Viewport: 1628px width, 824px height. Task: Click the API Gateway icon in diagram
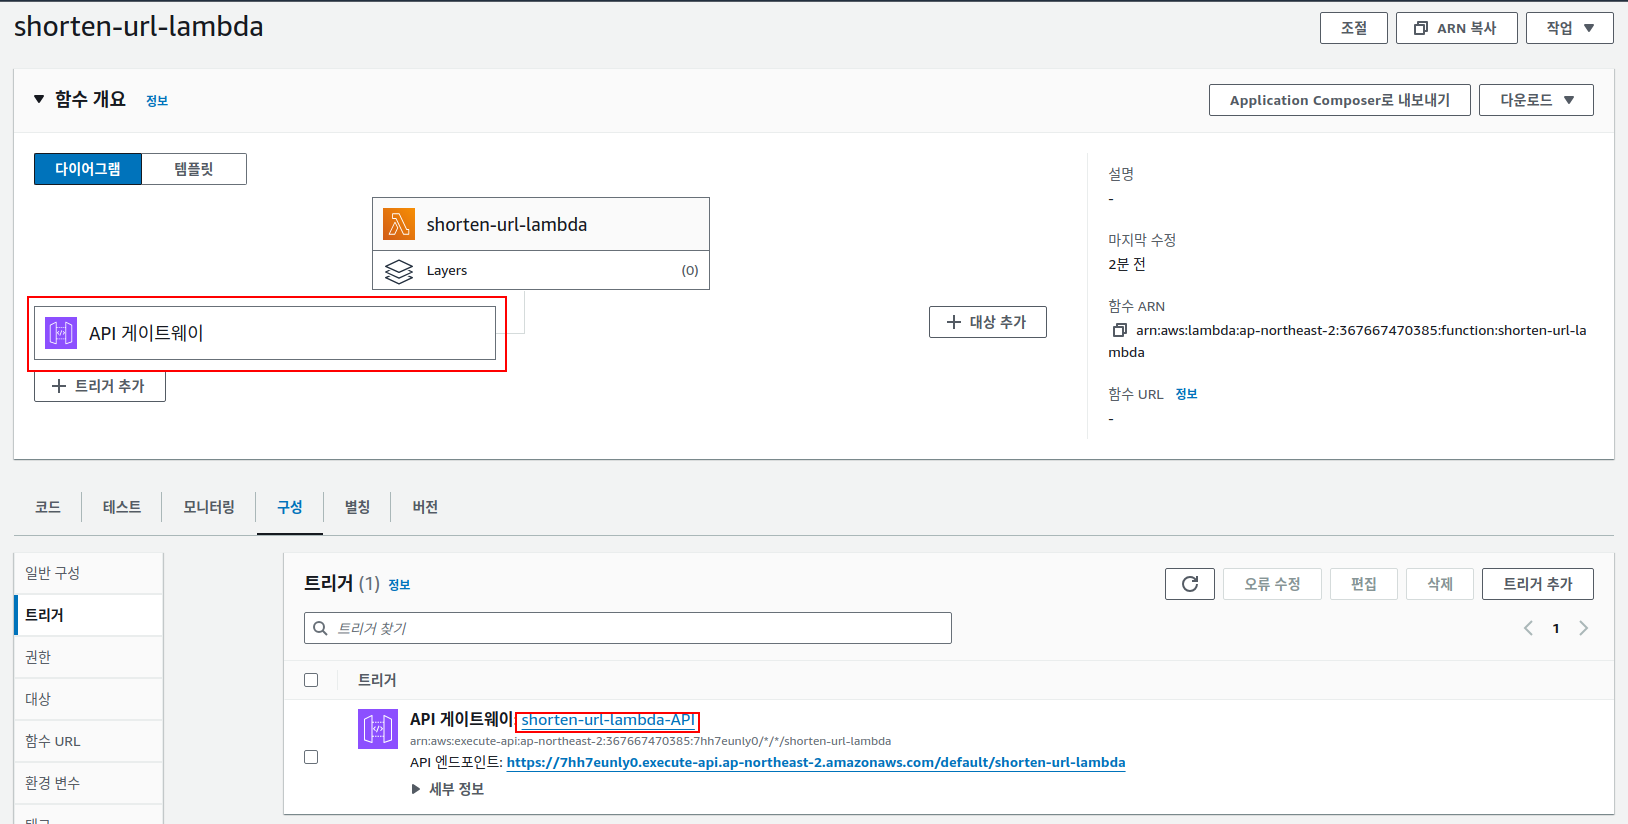point(61,333)
